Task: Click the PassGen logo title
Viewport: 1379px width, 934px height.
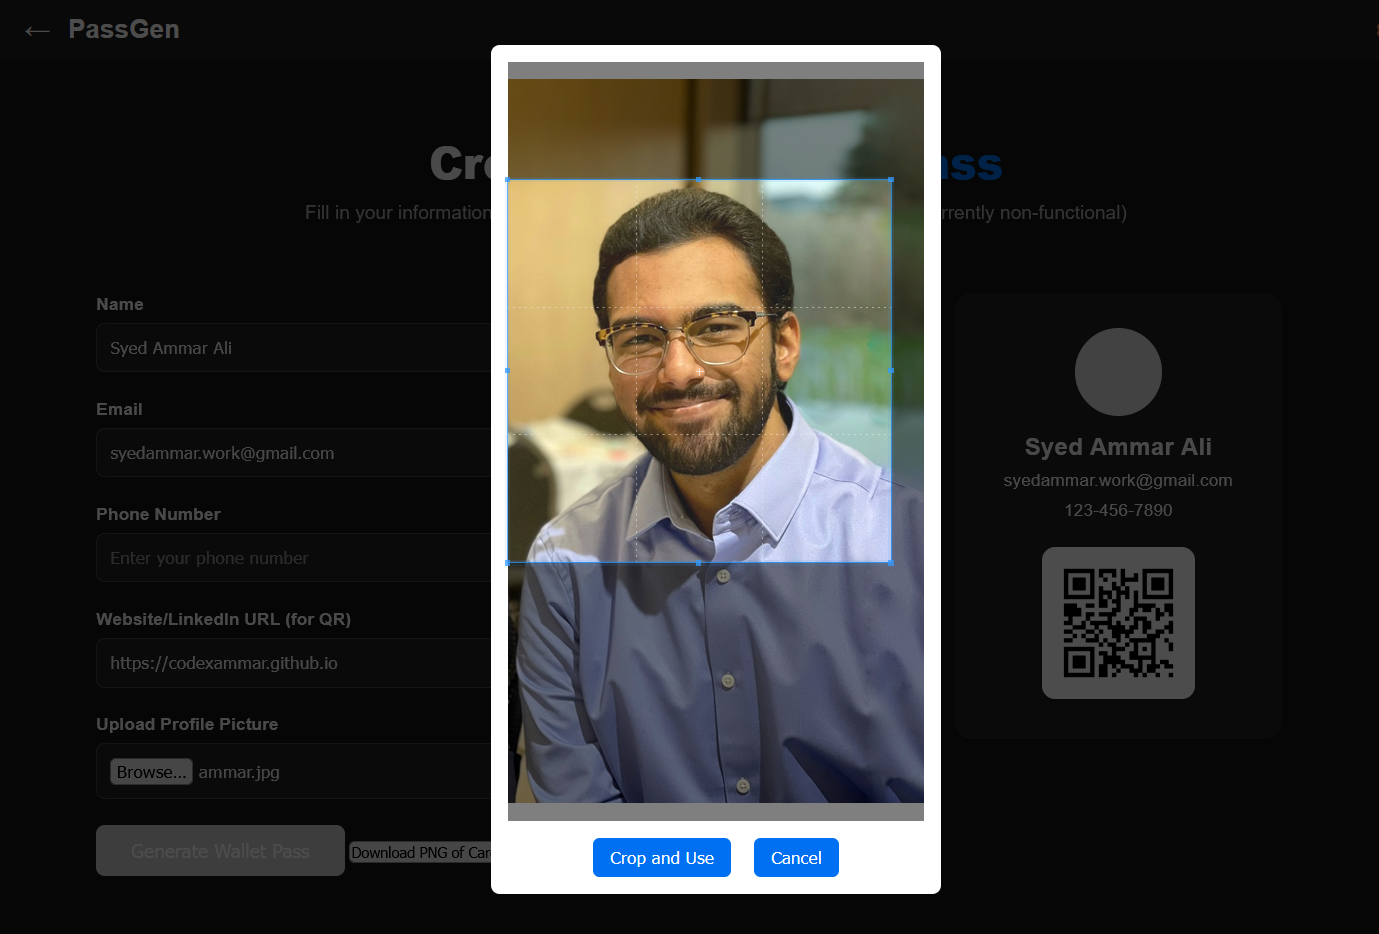Action: click(x=124, y=29)
